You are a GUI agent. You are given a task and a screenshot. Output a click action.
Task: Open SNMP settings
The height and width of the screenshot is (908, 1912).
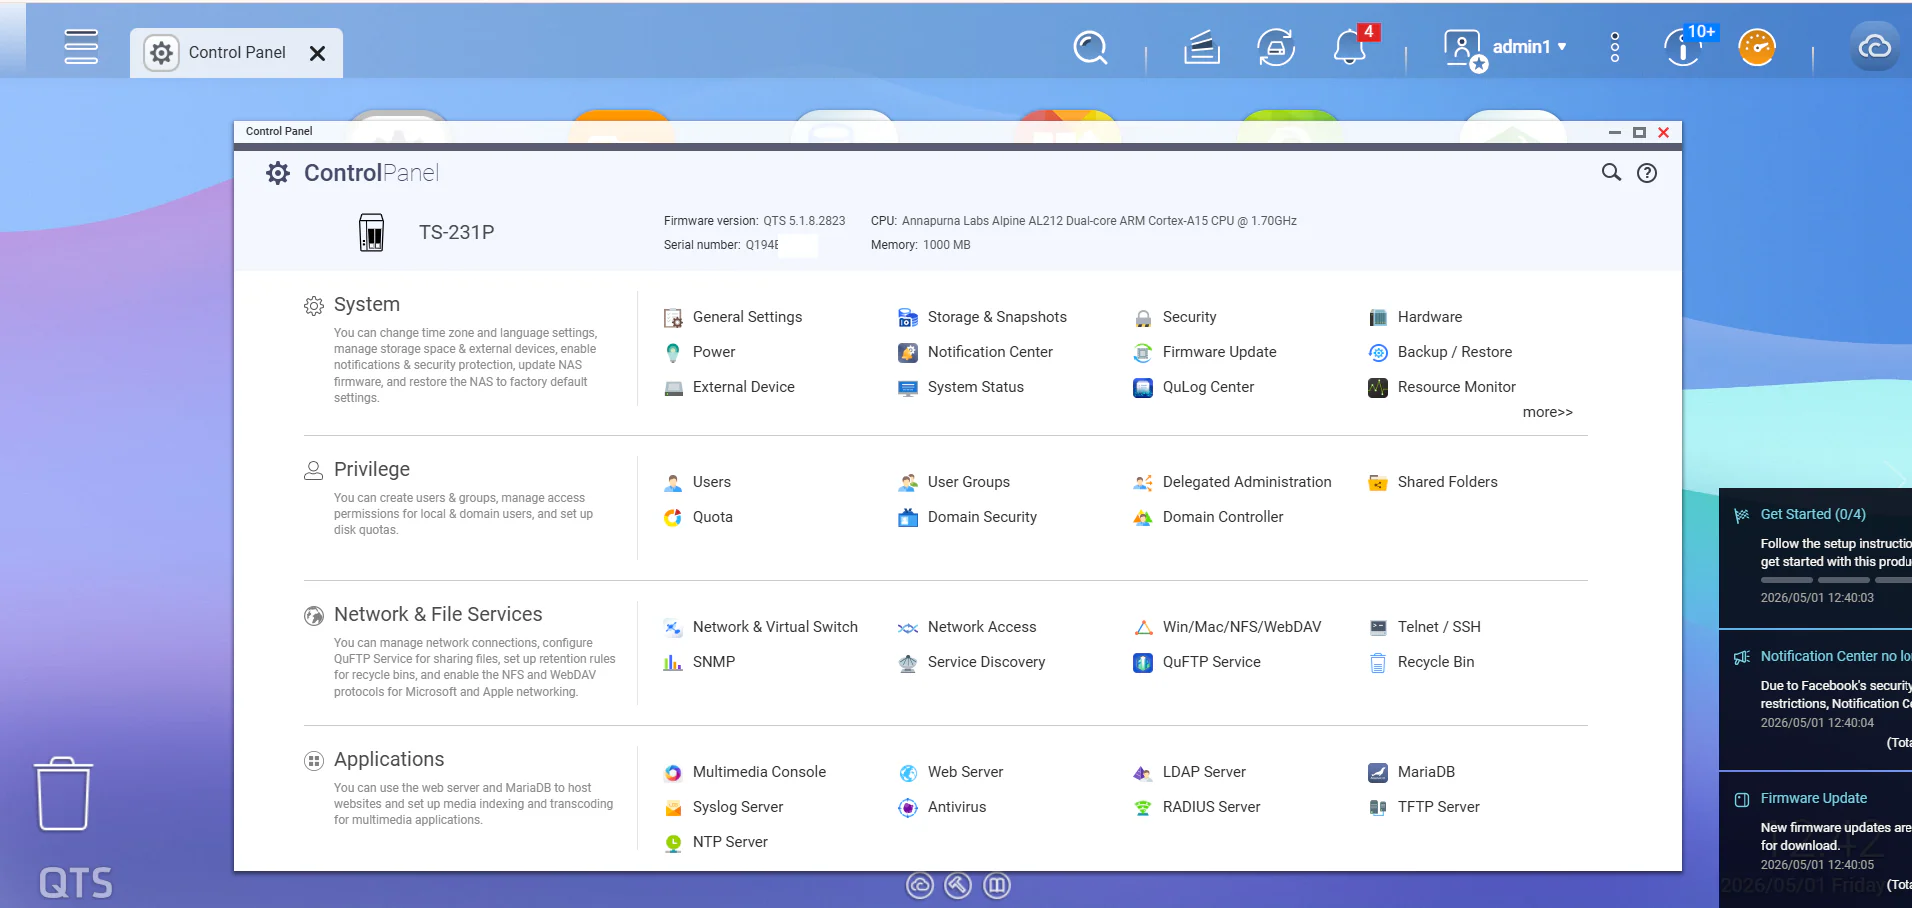[x=699, y=662]
